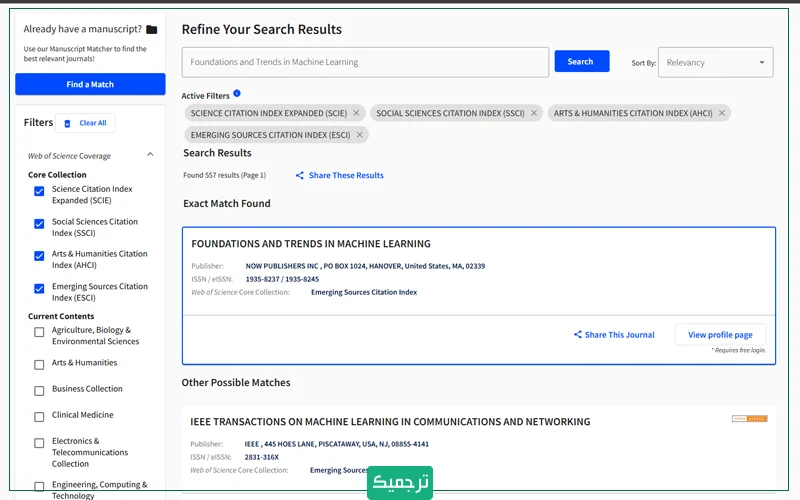Uncheck Social Sciences Citation Index checkbox
The width and height of the screenshot is (800, 500).
tap(39, 224)
